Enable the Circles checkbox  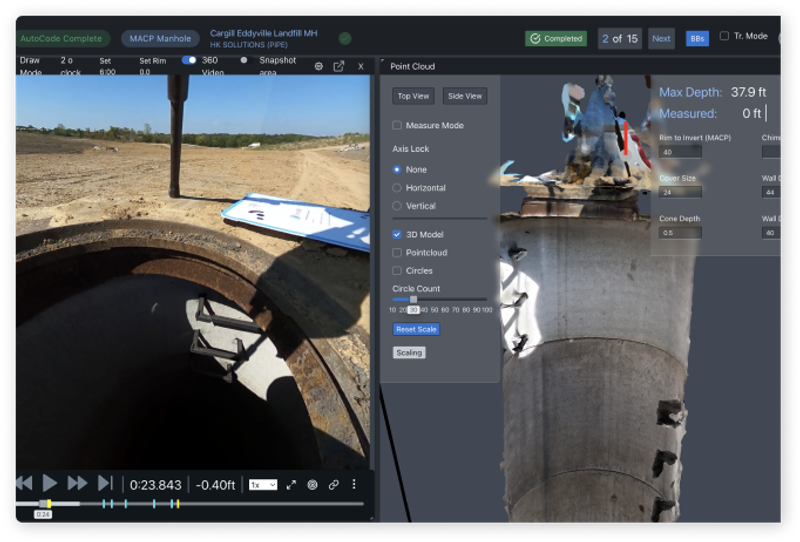396,270
